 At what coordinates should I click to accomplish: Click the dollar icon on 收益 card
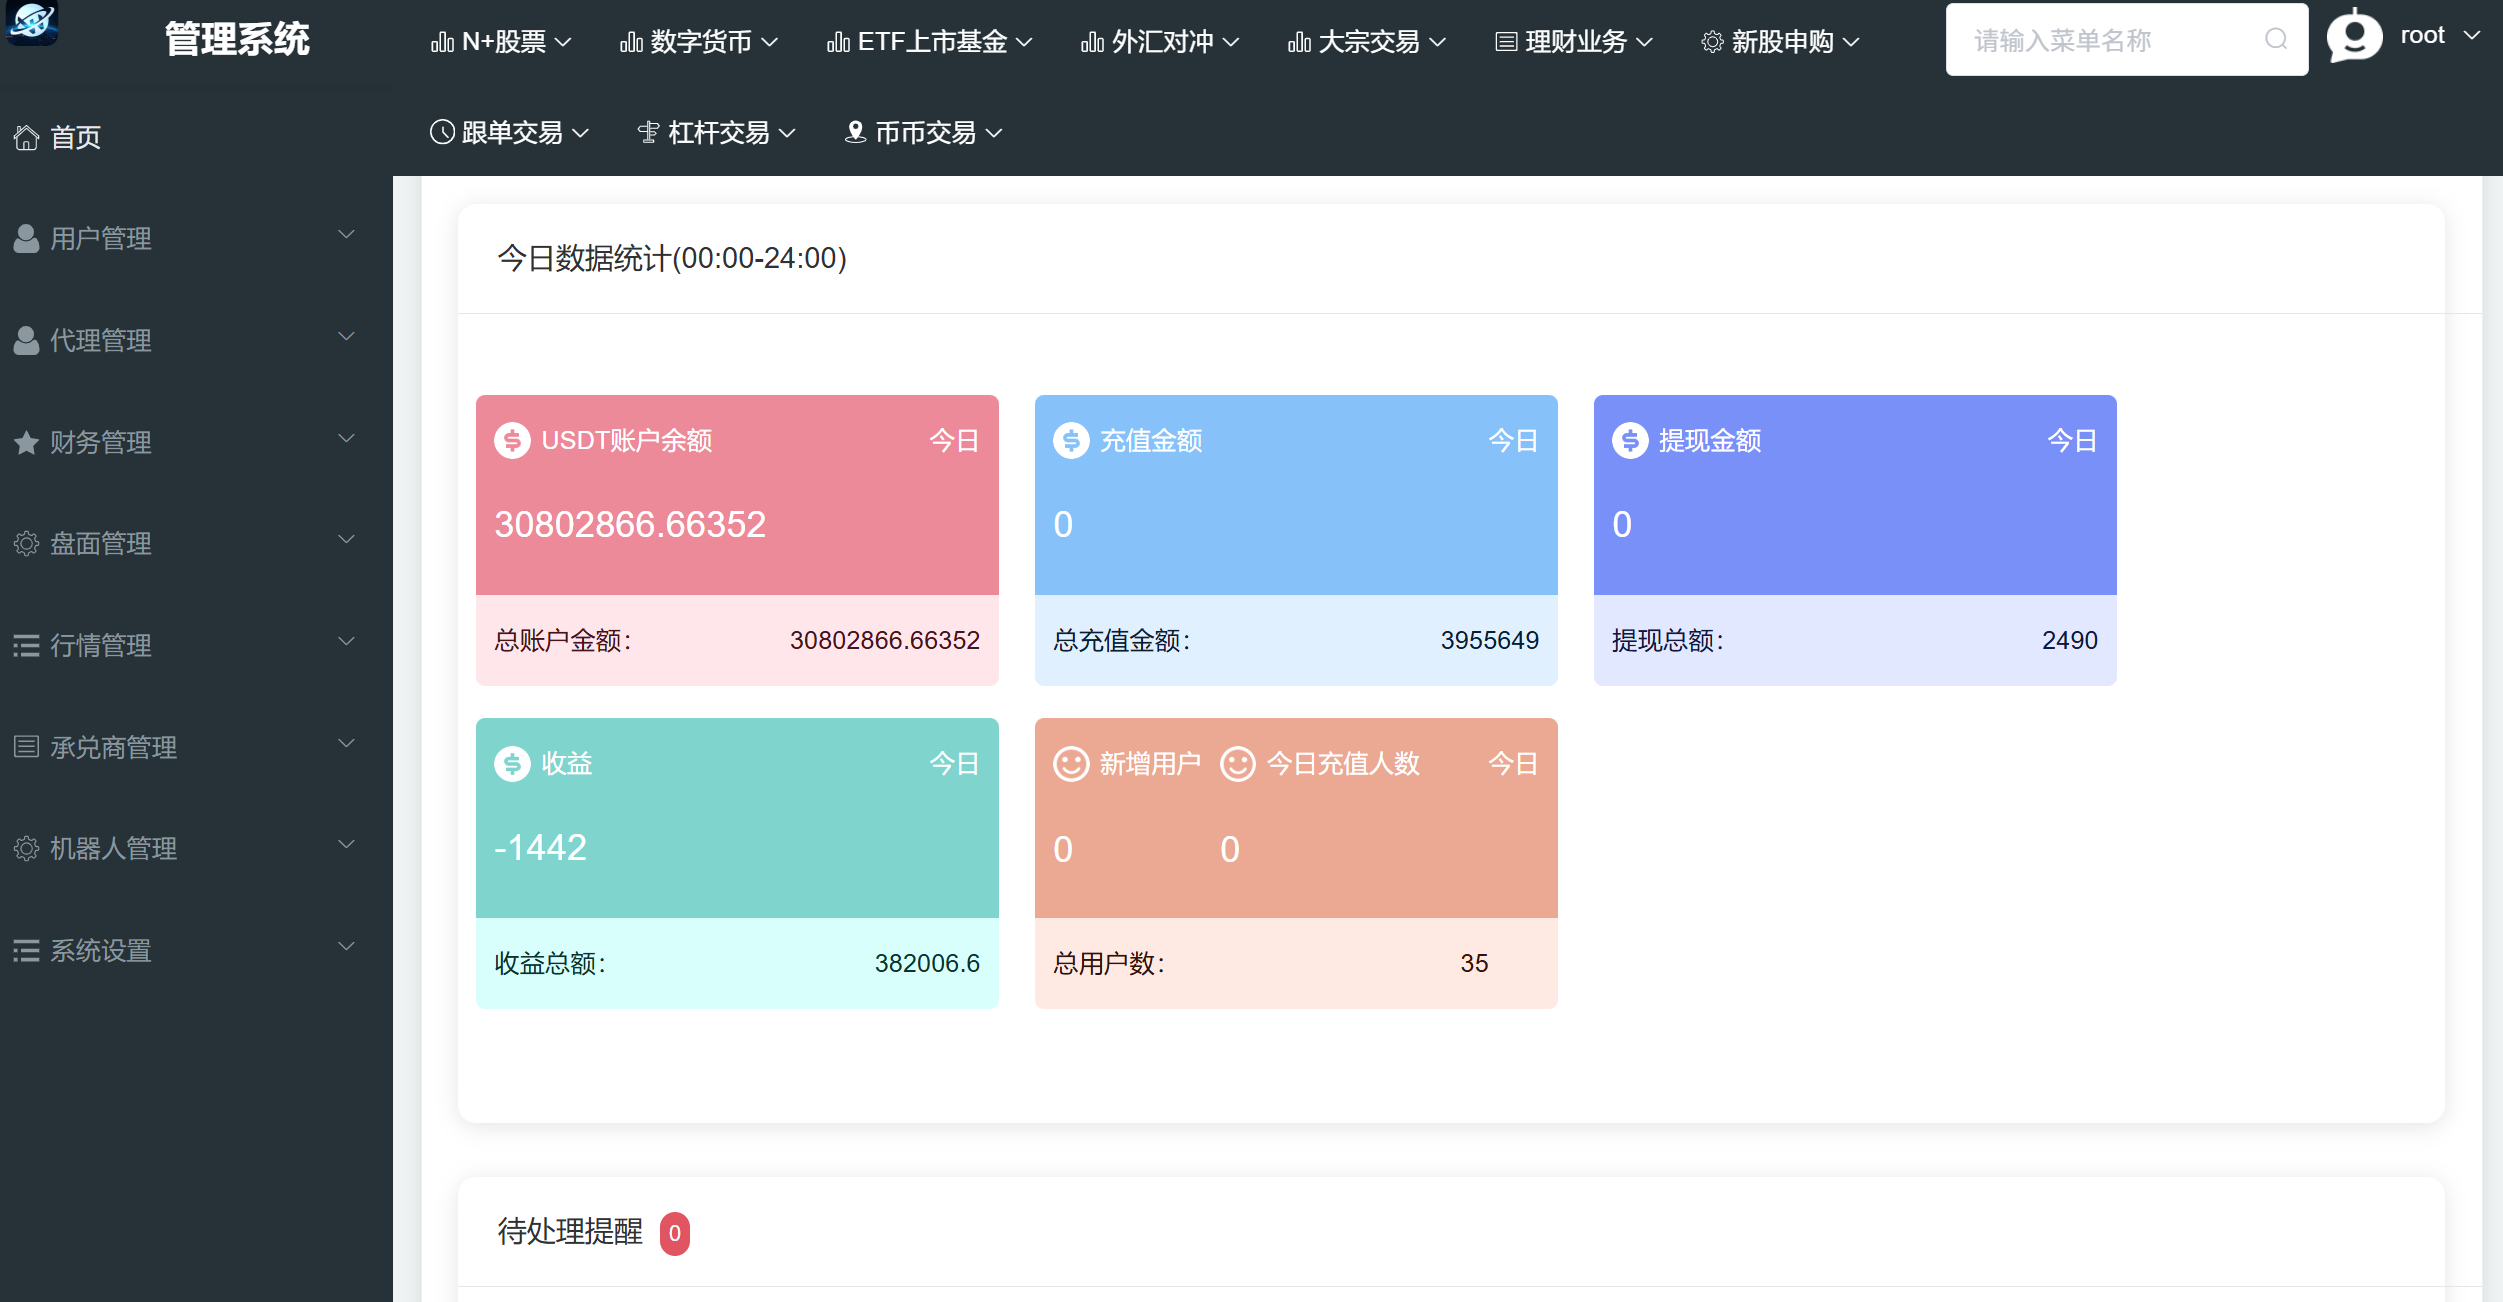point(512,764)
